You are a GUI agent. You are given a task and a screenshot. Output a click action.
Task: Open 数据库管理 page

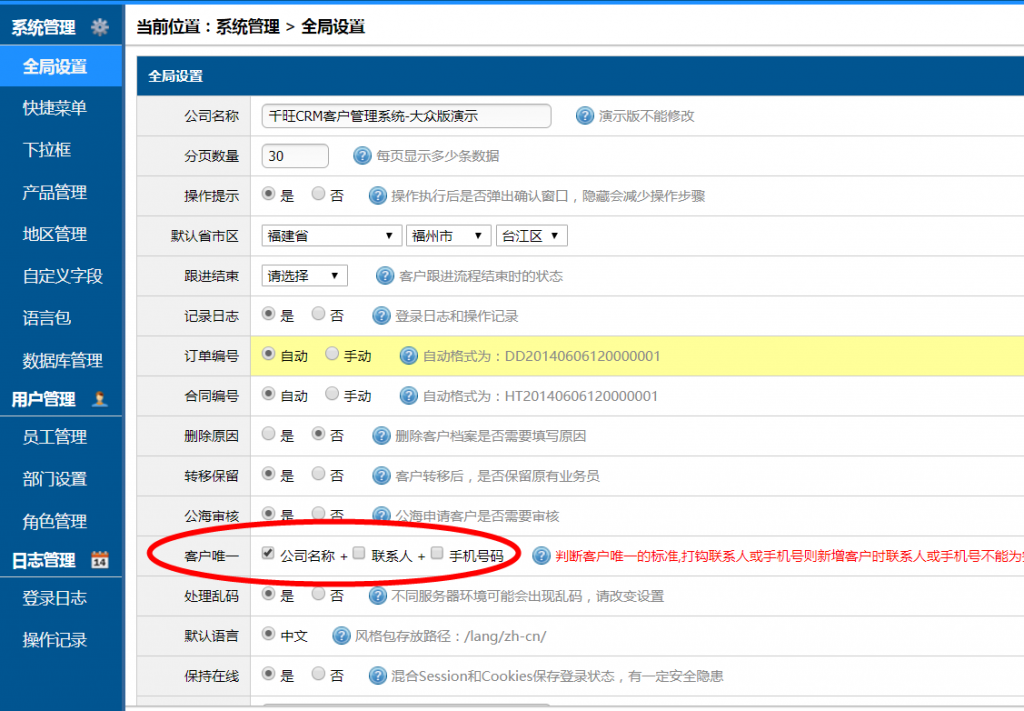click(x=63, y=360)
